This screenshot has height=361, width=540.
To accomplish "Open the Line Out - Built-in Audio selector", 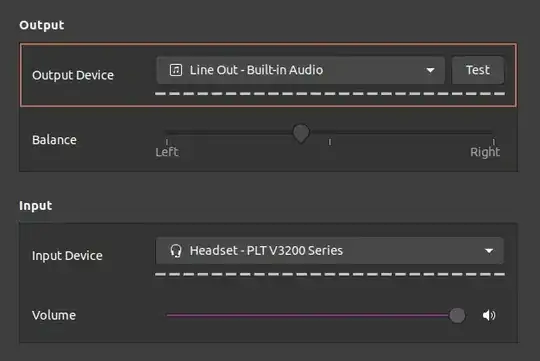I will [301, 70].
